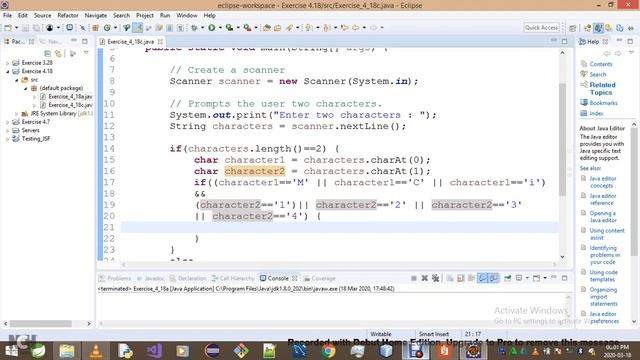Open the Debug button dropdown arrow
640x360 pixels.
point(202,28)
